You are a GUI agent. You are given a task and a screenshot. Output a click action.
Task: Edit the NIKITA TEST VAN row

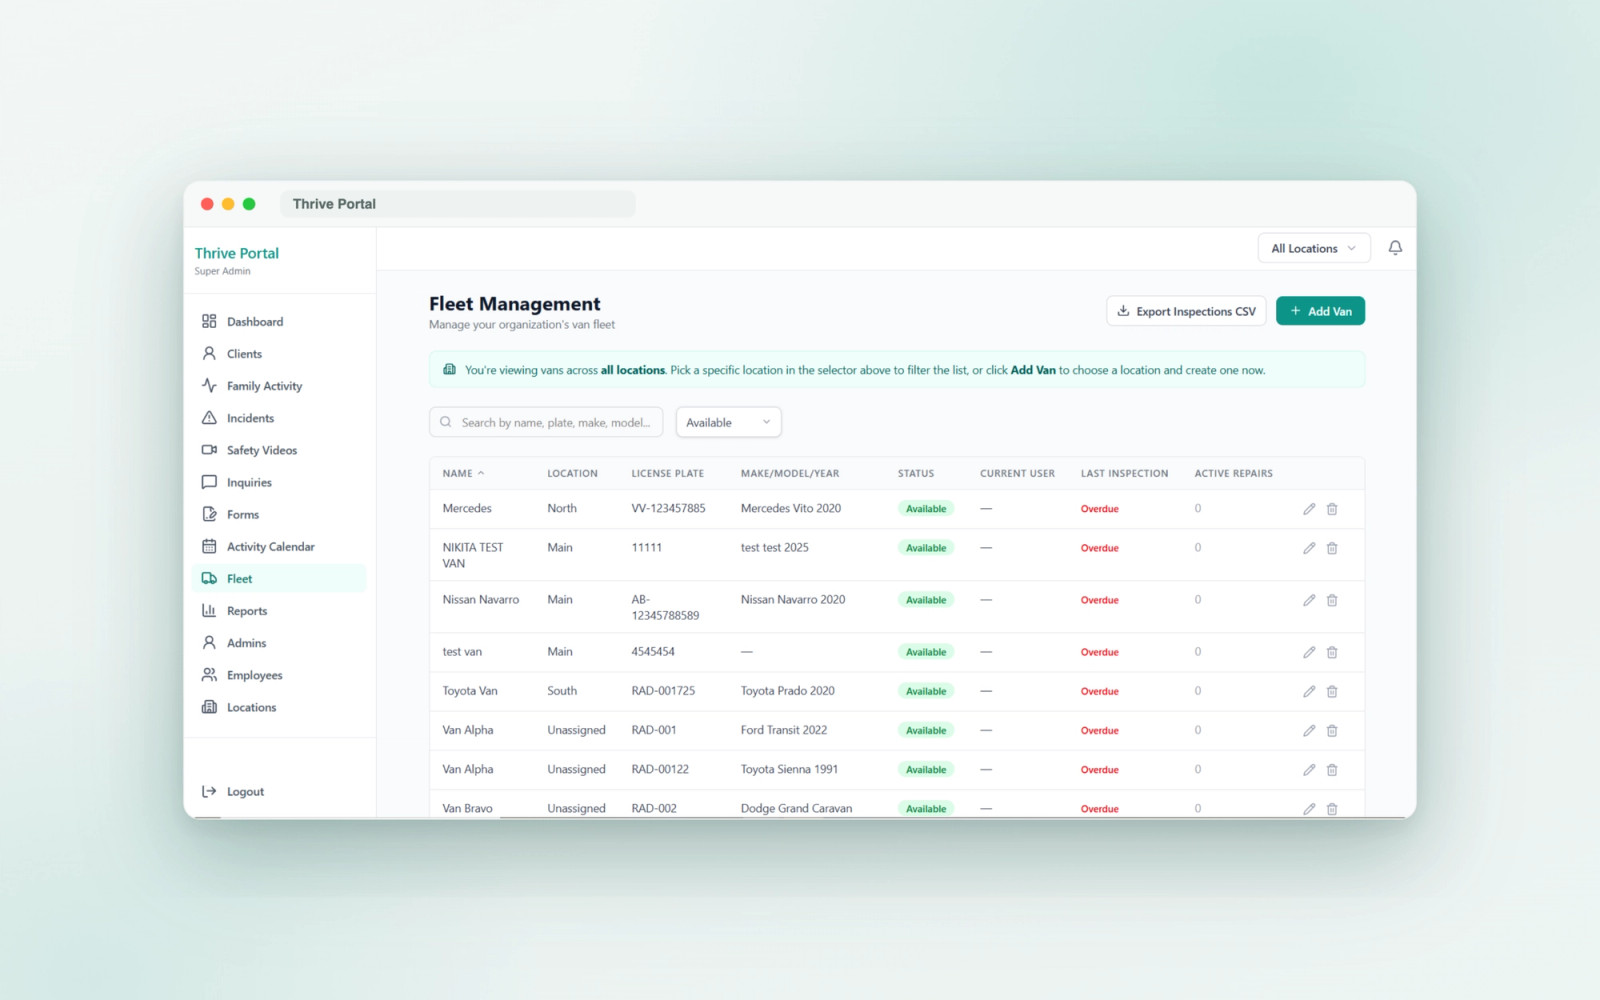(x=1309, y=548)
